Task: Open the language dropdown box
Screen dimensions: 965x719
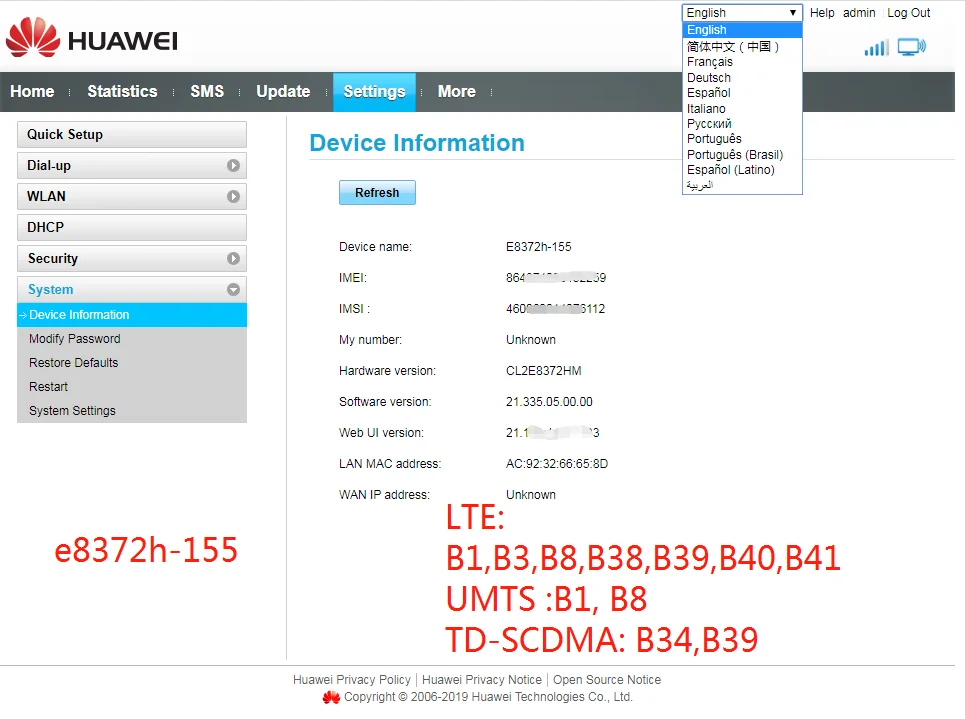Action: pos(742,12)
